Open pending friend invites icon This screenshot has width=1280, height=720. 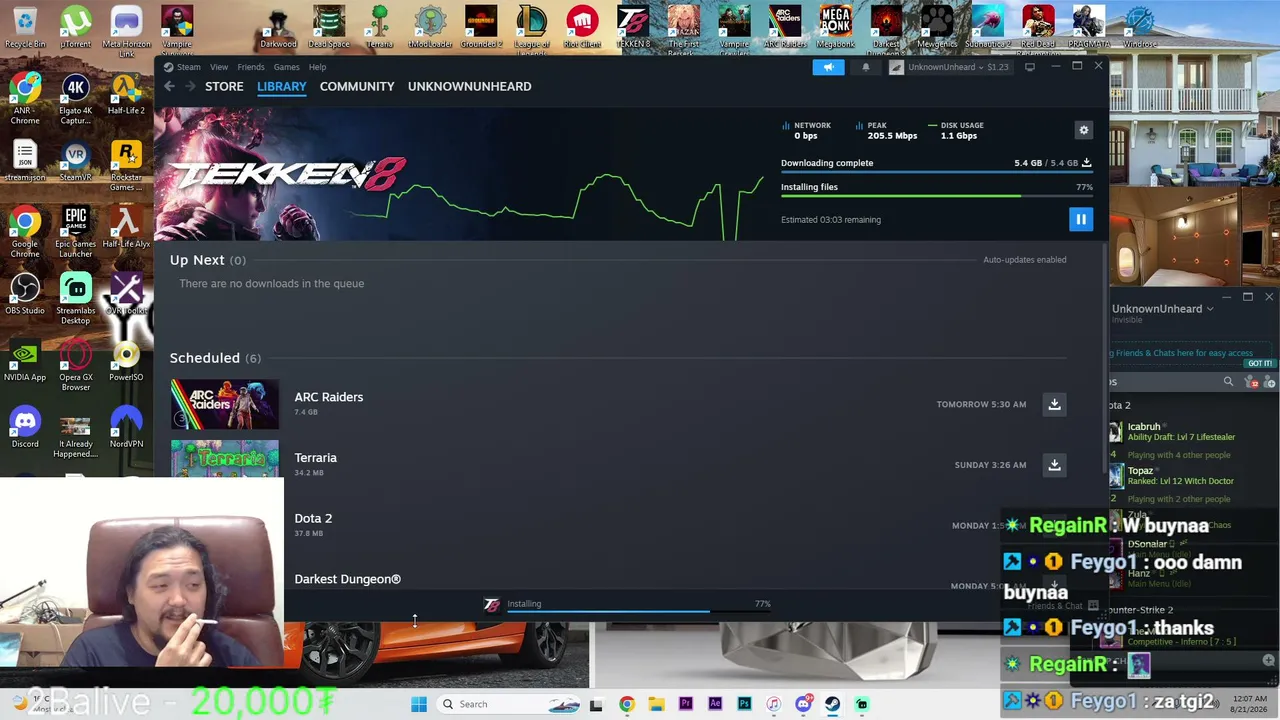tap(1253, 382)
